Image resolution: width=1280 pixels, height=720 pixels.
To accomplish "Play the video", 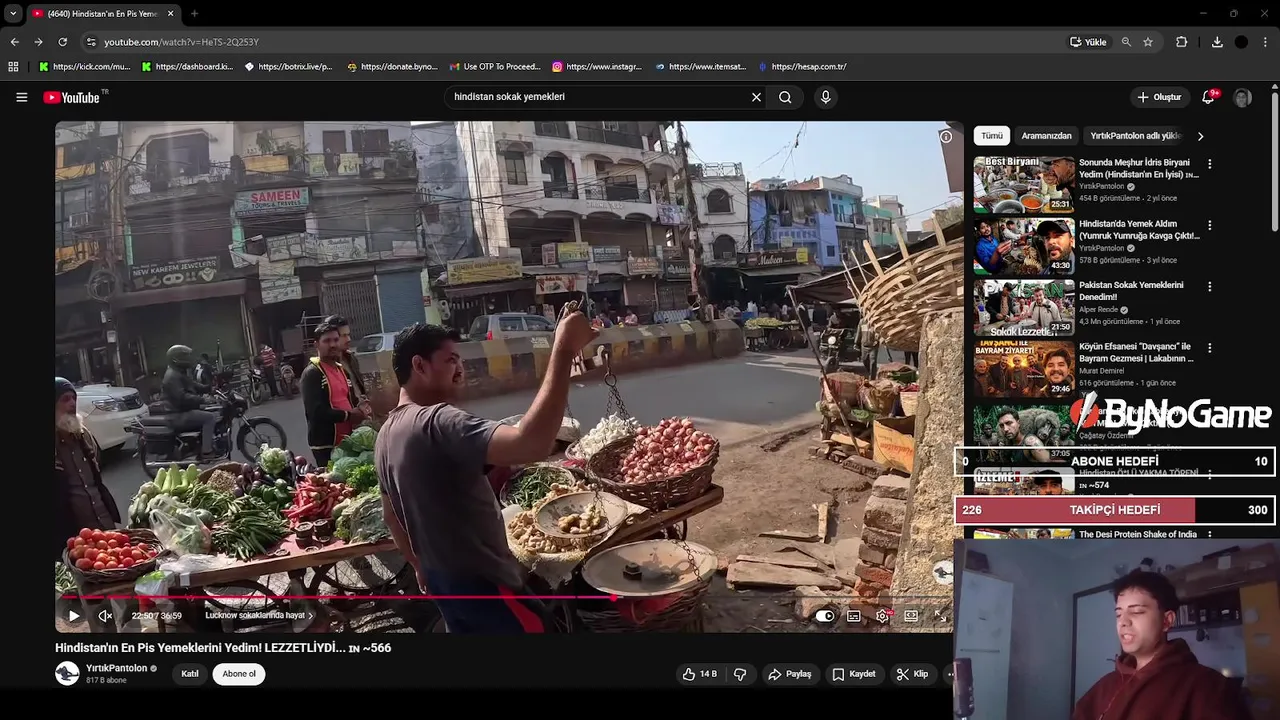I will (x=73, y=616).
